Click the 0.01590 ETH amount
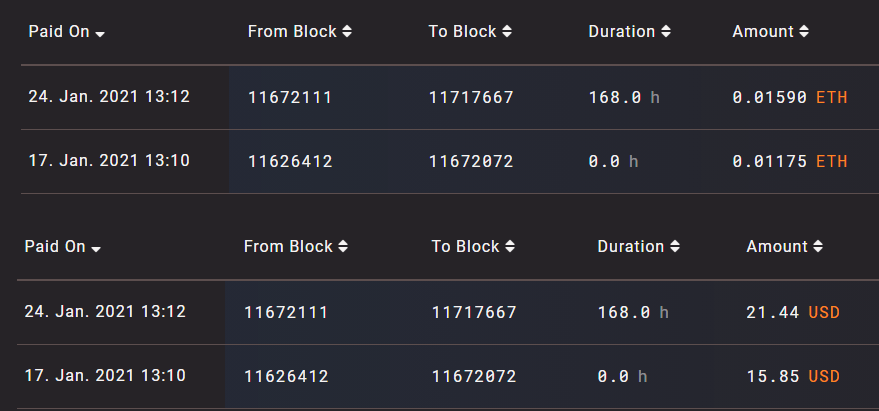 click(x=789, y=98)
